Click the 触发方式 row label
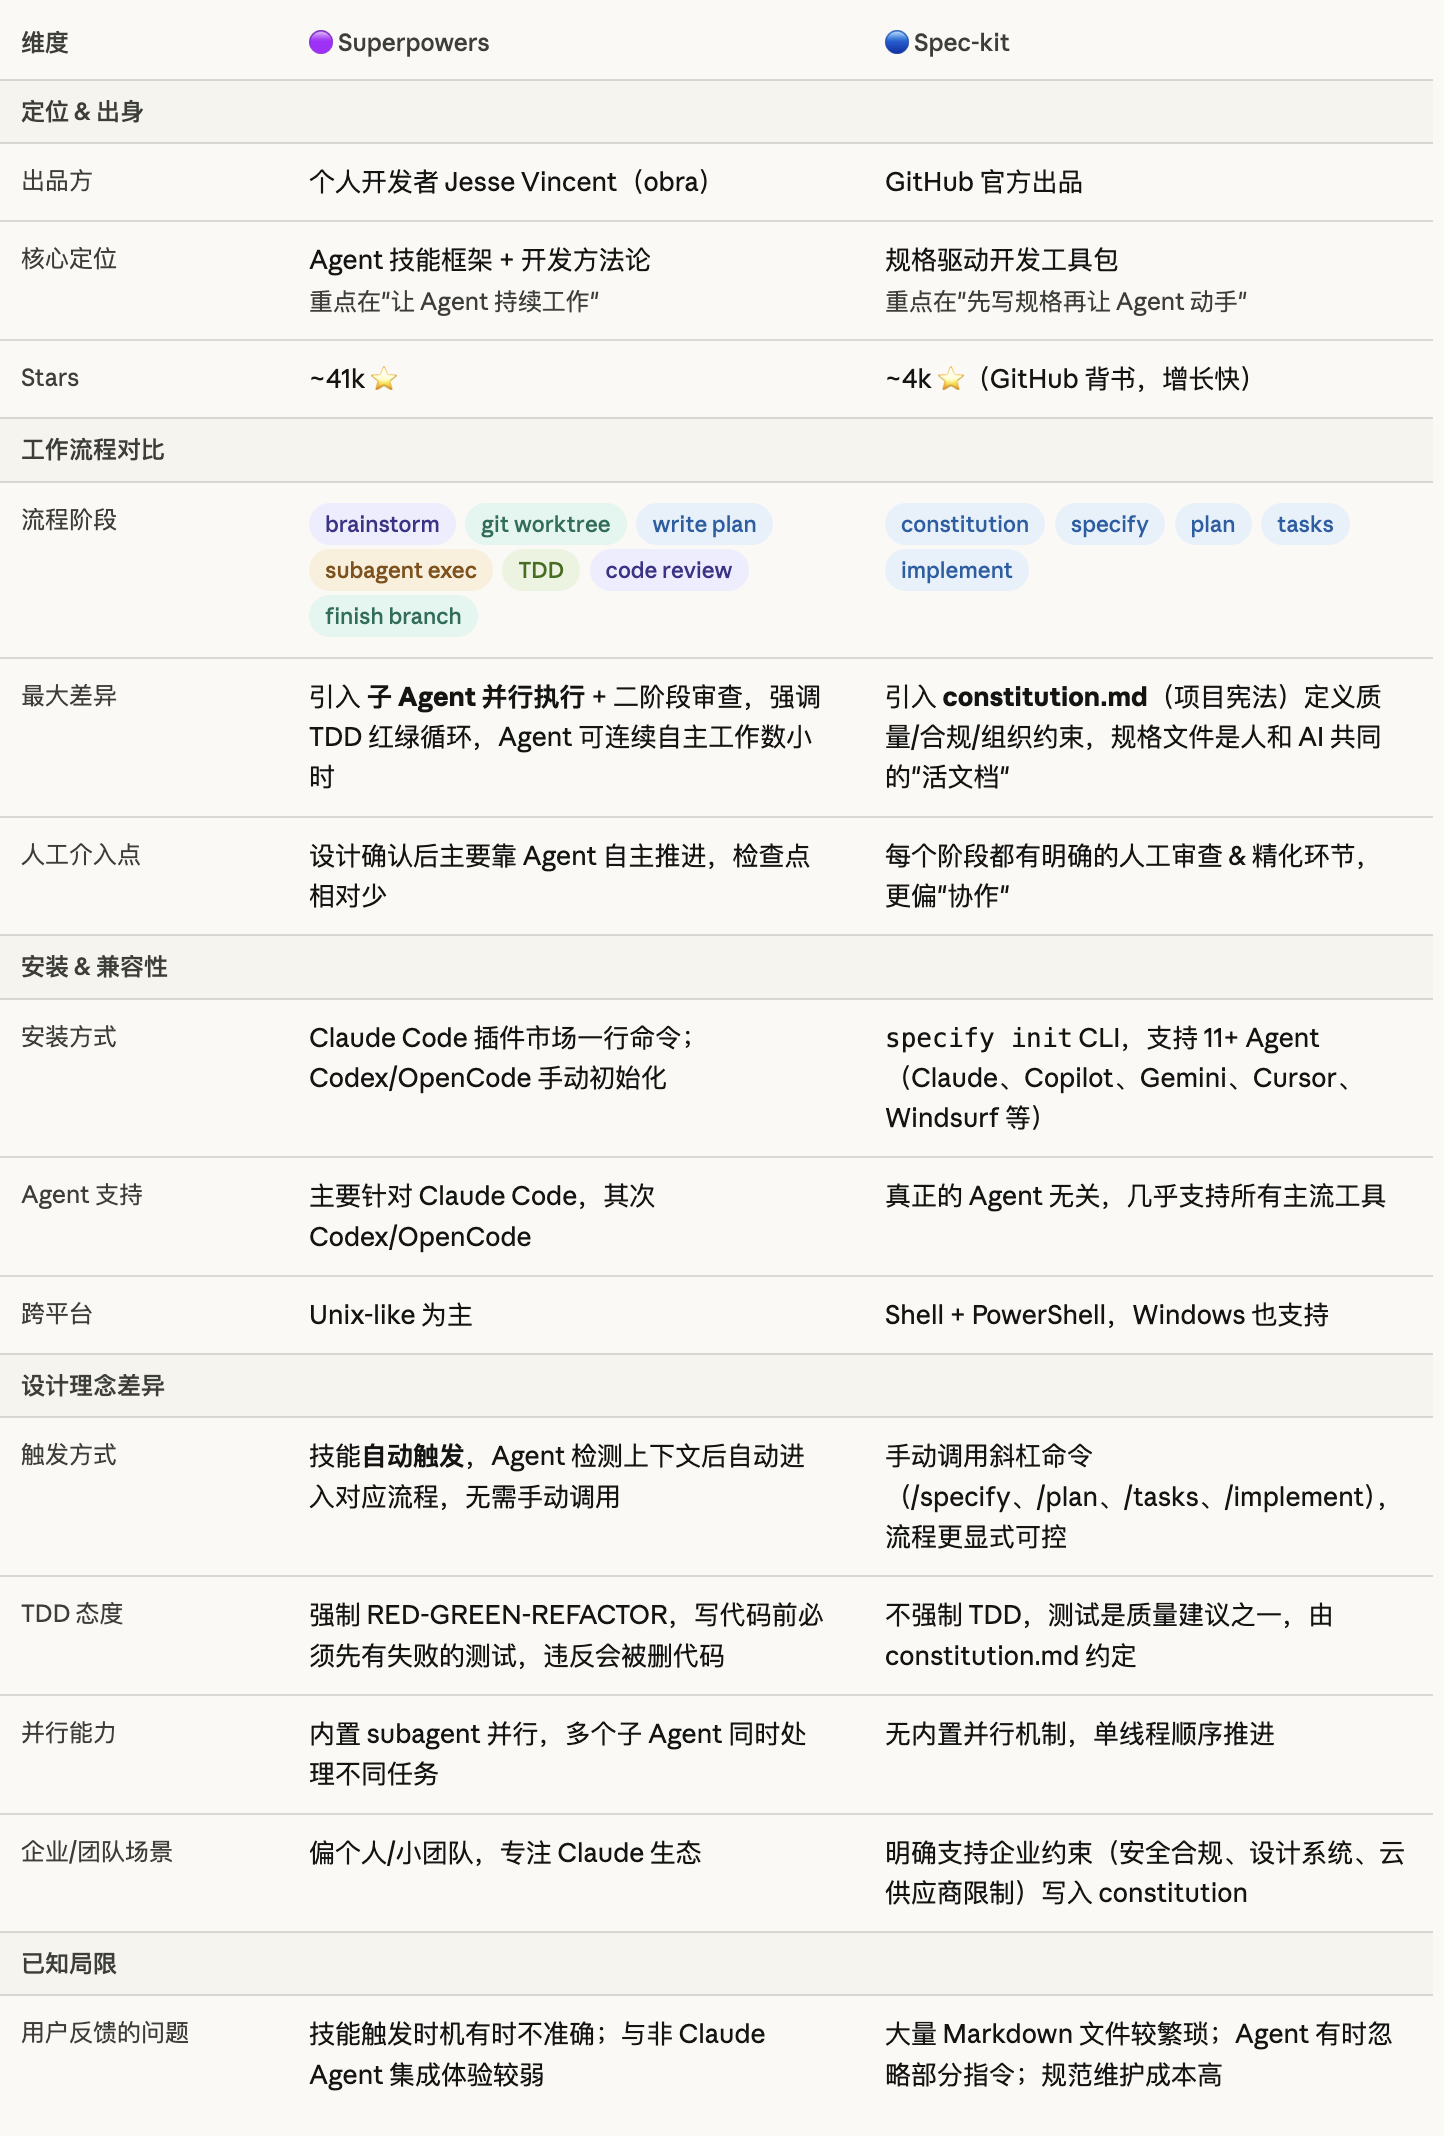This screenshot has width=1444, height=2136. coord(69,1455)
